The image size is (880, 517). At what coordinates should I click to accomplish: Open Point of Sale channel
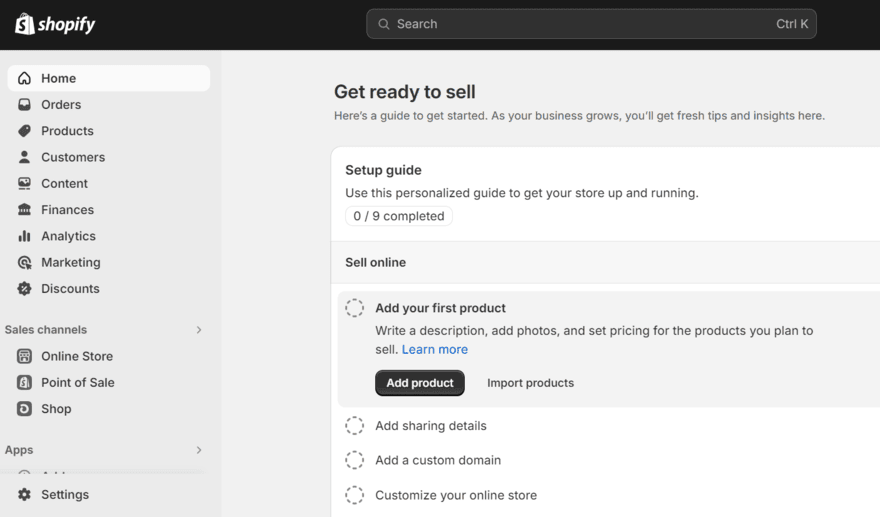click(x=109, y=382)
